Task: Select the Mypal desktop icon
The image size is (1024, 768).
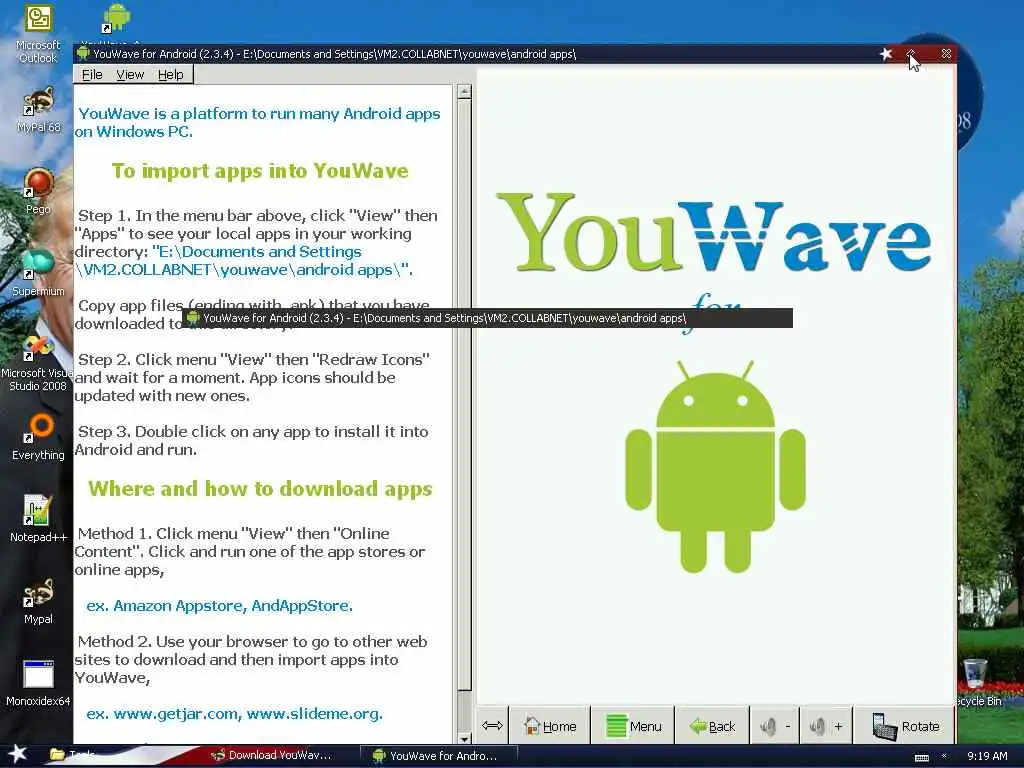Action: [38, 601]
